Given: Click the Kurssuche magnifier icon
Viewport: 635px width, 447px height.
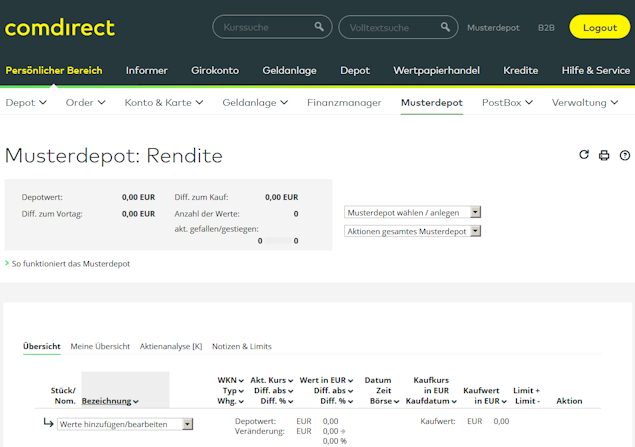Looking at the screenshot, I should pyautogui.click(x=319, y=27).
